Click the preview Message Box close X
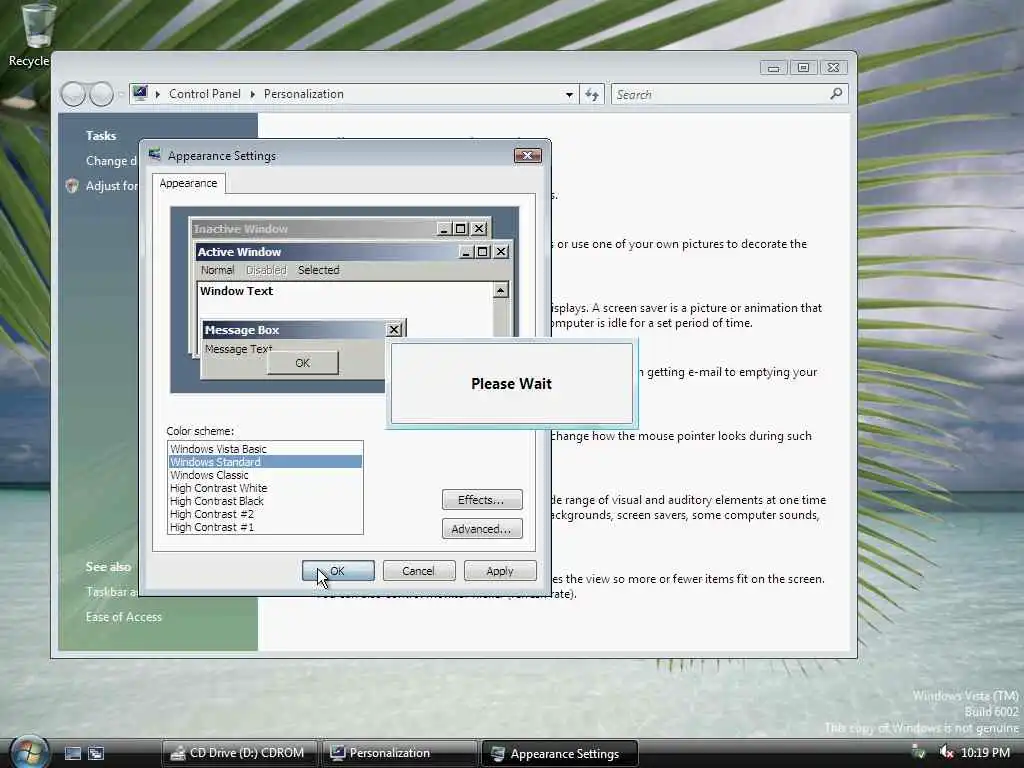Screen dimensions: 1024x768 tap(394, 330)
